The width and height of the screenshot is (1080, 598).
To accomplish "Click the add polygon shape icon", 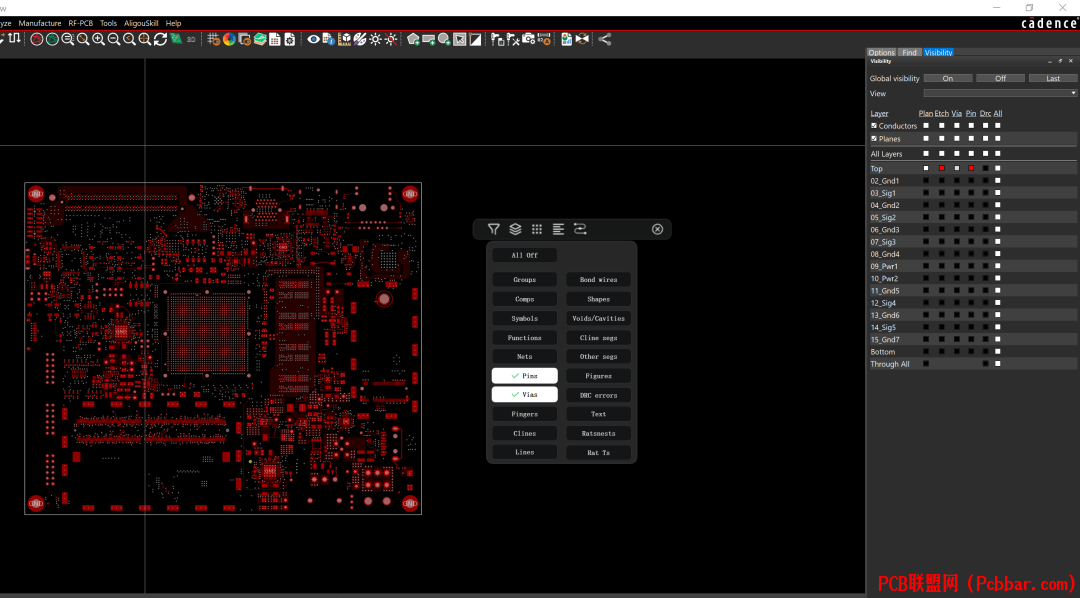I will [x=413, y=39].
